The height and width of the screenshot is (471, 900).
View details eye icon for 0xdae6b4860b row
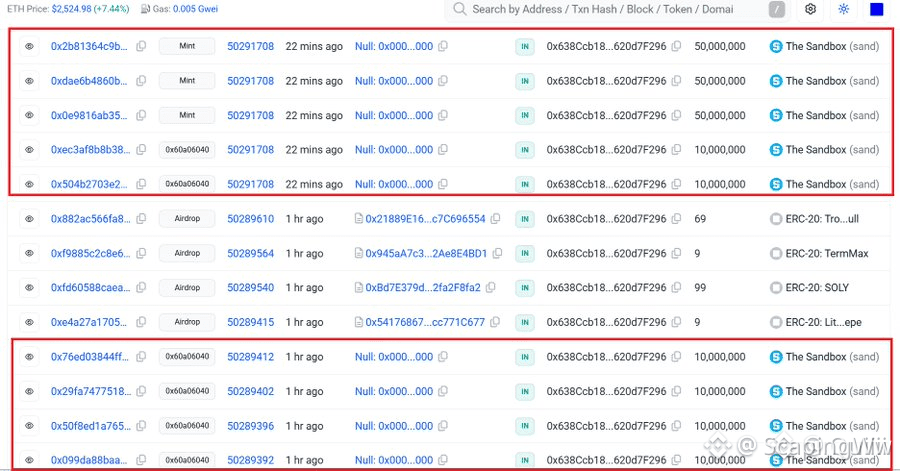[29, 81]
